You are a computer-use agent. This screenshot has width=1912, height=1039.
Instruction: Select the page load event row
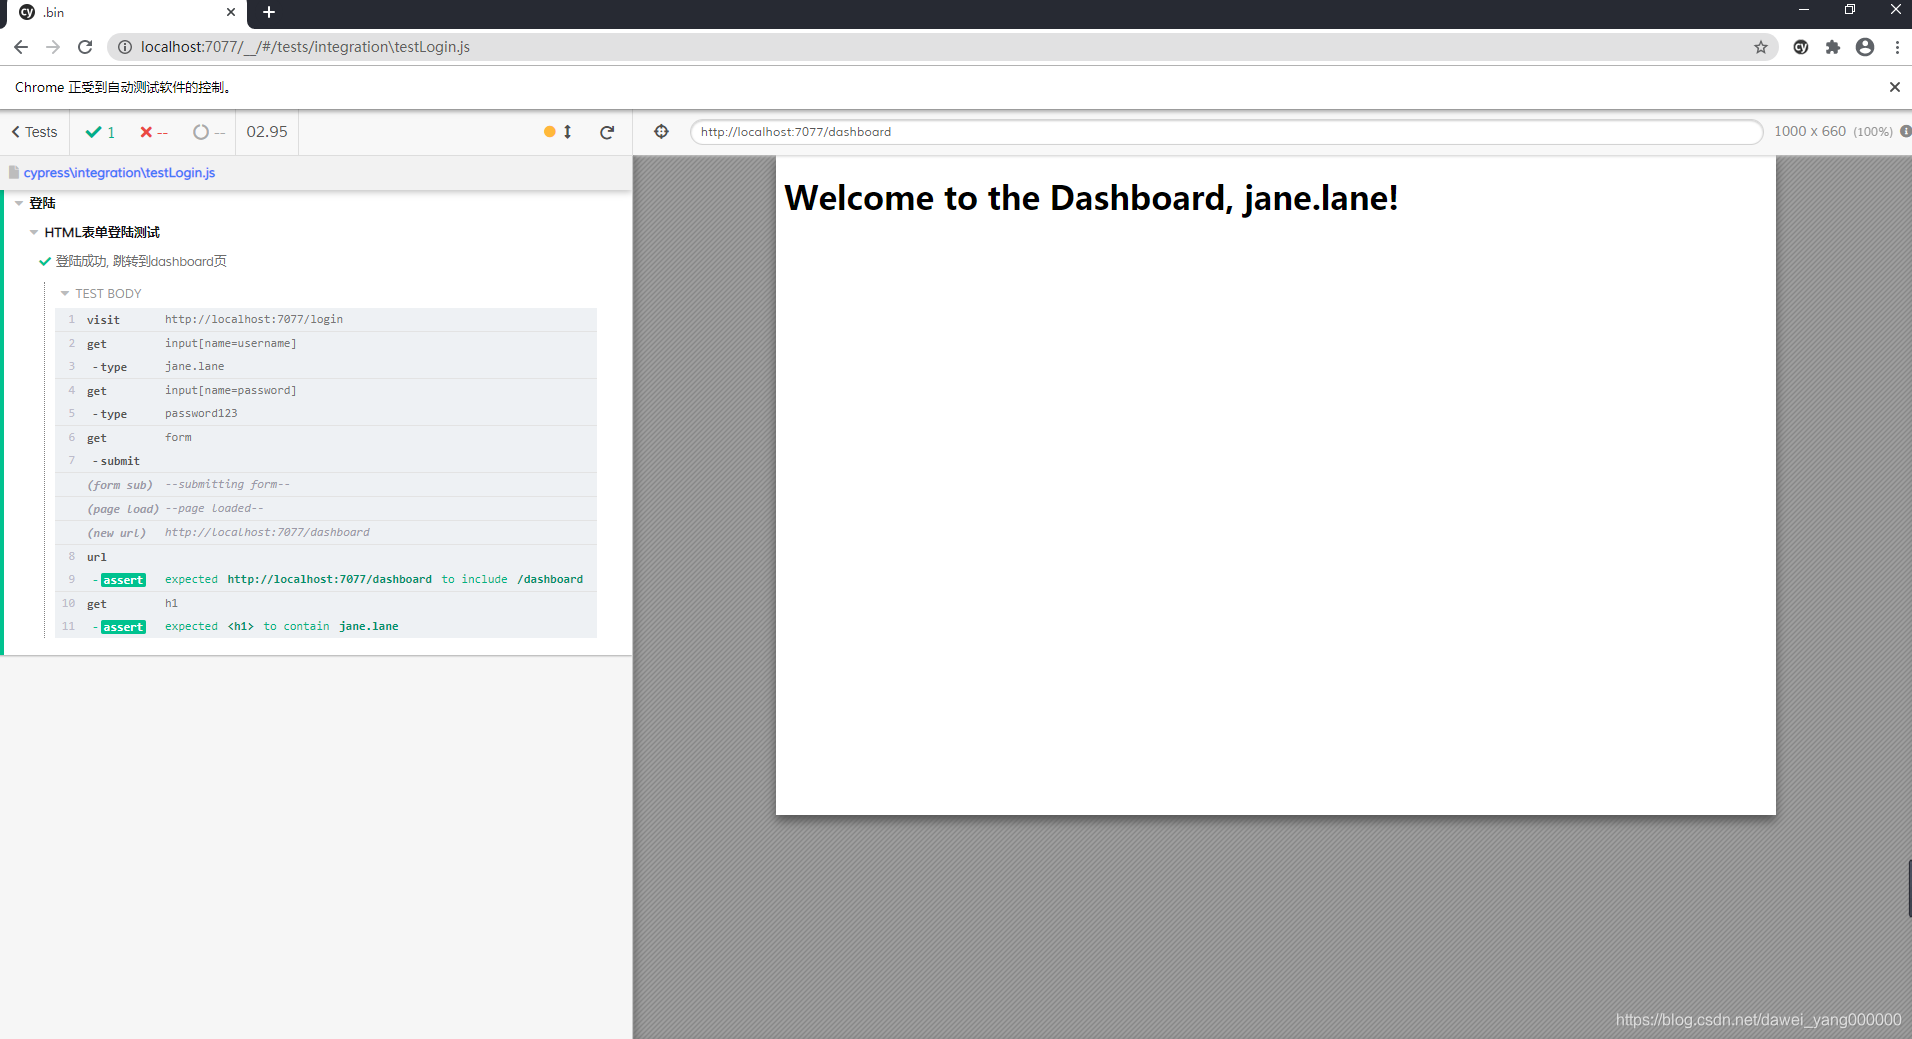[x=326, y=509]
